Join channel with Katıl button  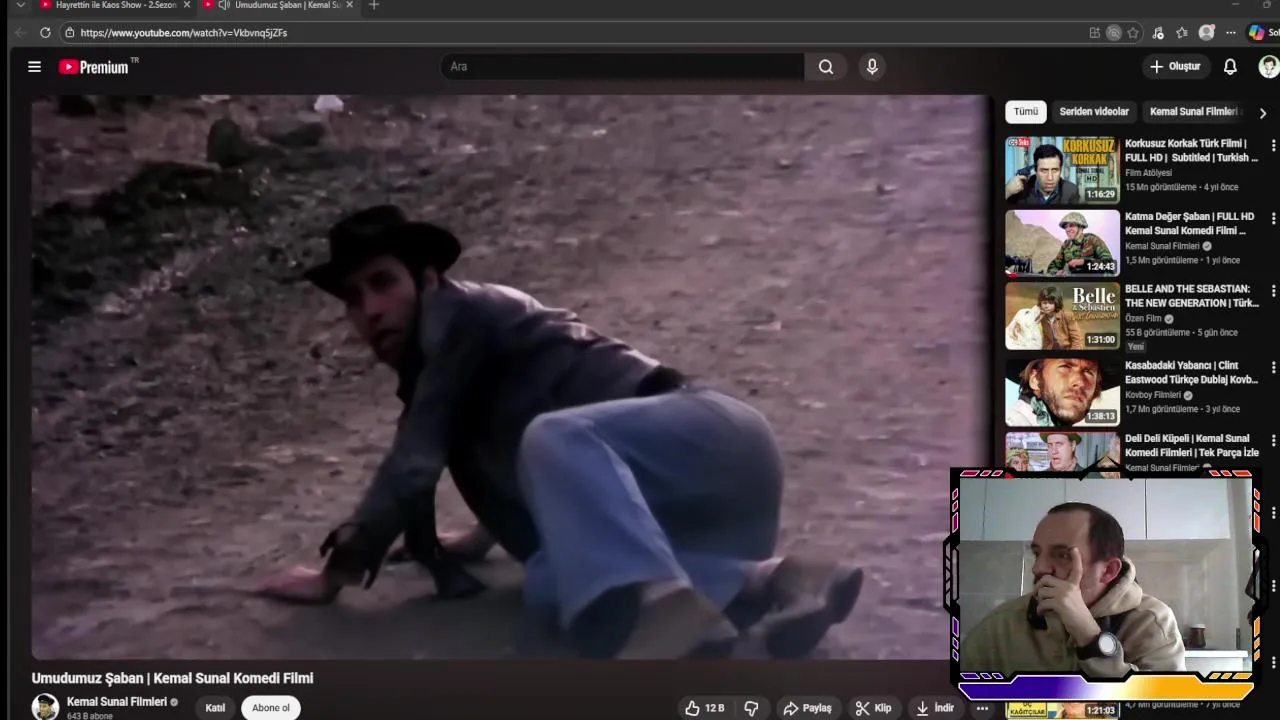coord(215,707)
